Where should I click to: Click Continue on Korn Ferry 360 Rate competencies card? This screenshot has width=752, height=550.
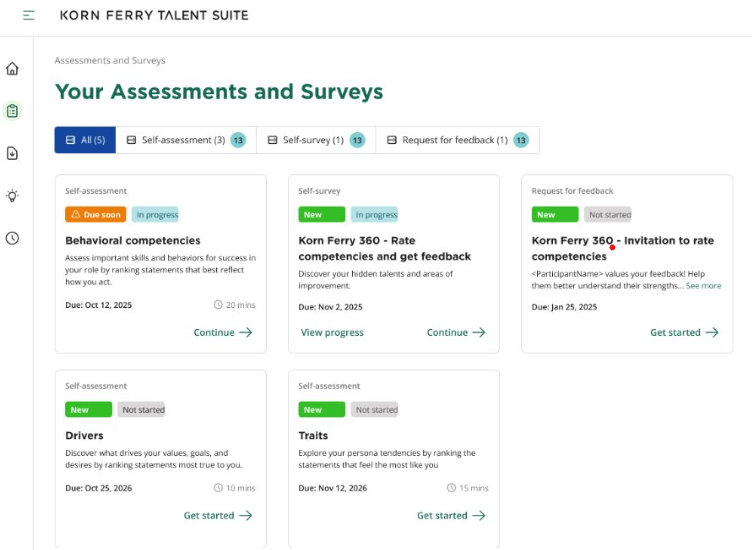pyautogui.click(x=456, y=332)
